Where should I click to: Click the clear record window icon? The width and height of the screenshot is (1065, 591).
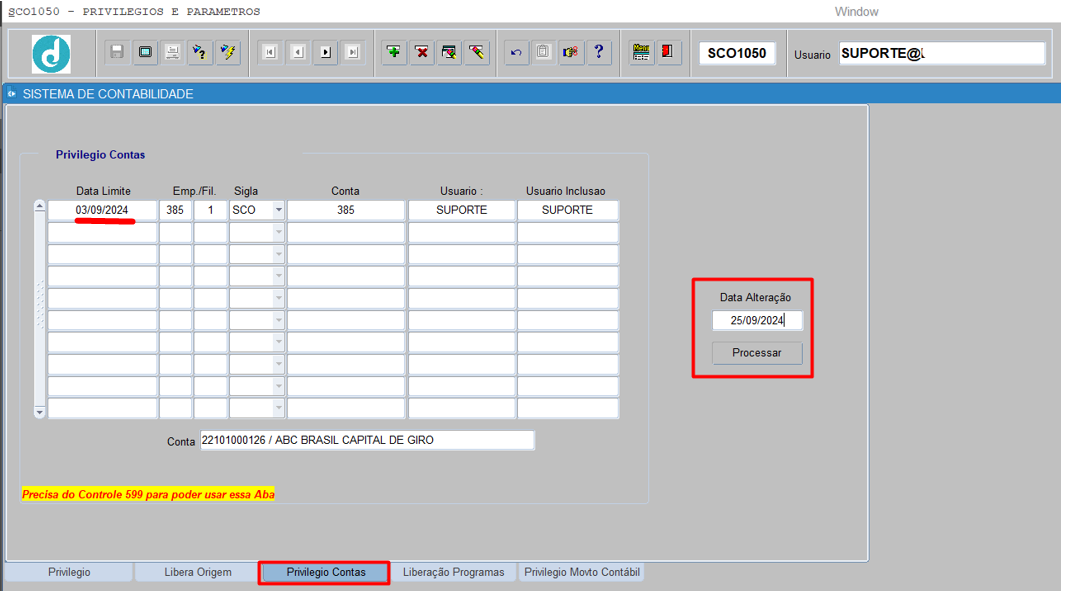point(449,52)
